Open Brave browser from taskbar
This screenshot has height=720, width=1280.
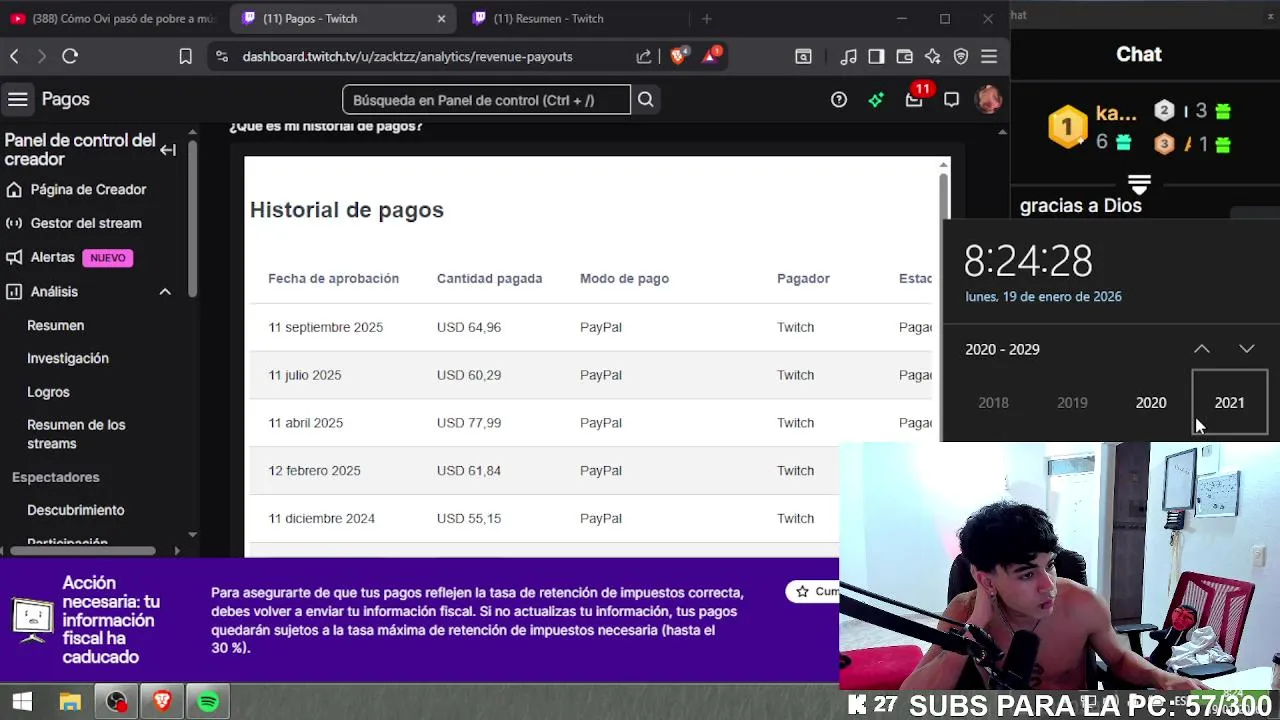pyautogui.click(x=162, y=702)
